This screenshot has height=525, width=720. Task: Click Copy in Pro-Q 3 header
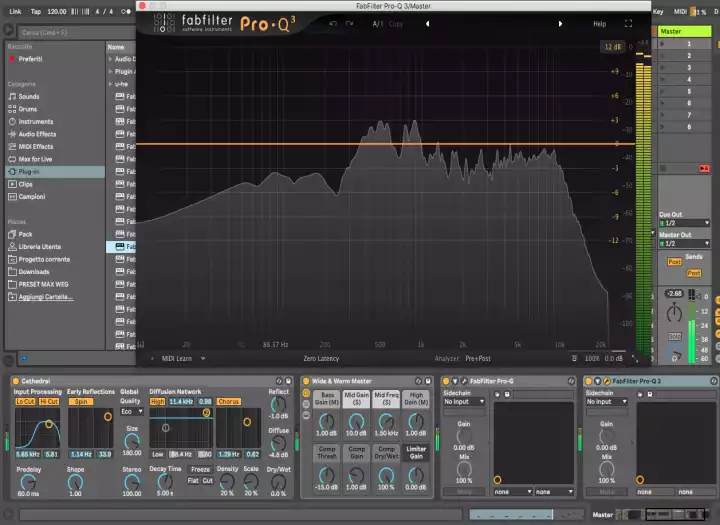tap(395, 24)
